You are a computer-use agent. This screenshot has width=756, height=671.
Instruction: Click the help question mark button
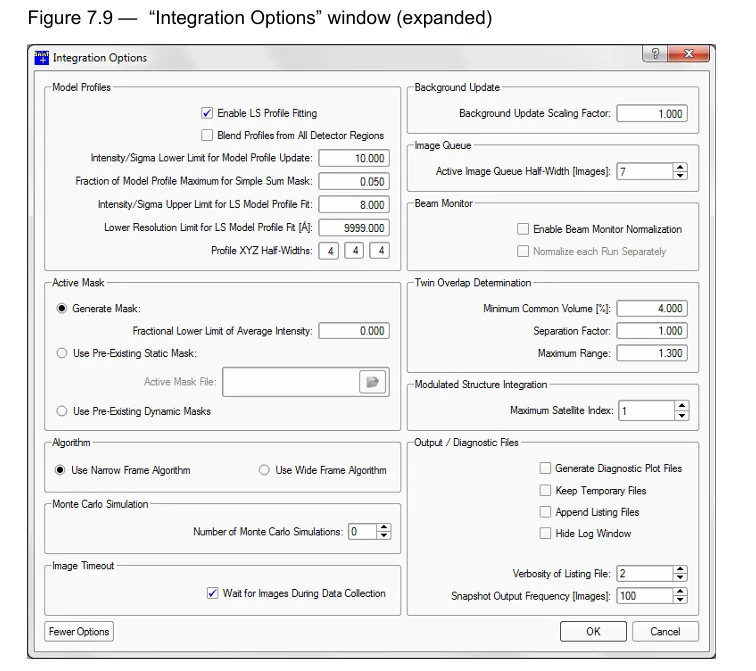(x=655, y=55)
